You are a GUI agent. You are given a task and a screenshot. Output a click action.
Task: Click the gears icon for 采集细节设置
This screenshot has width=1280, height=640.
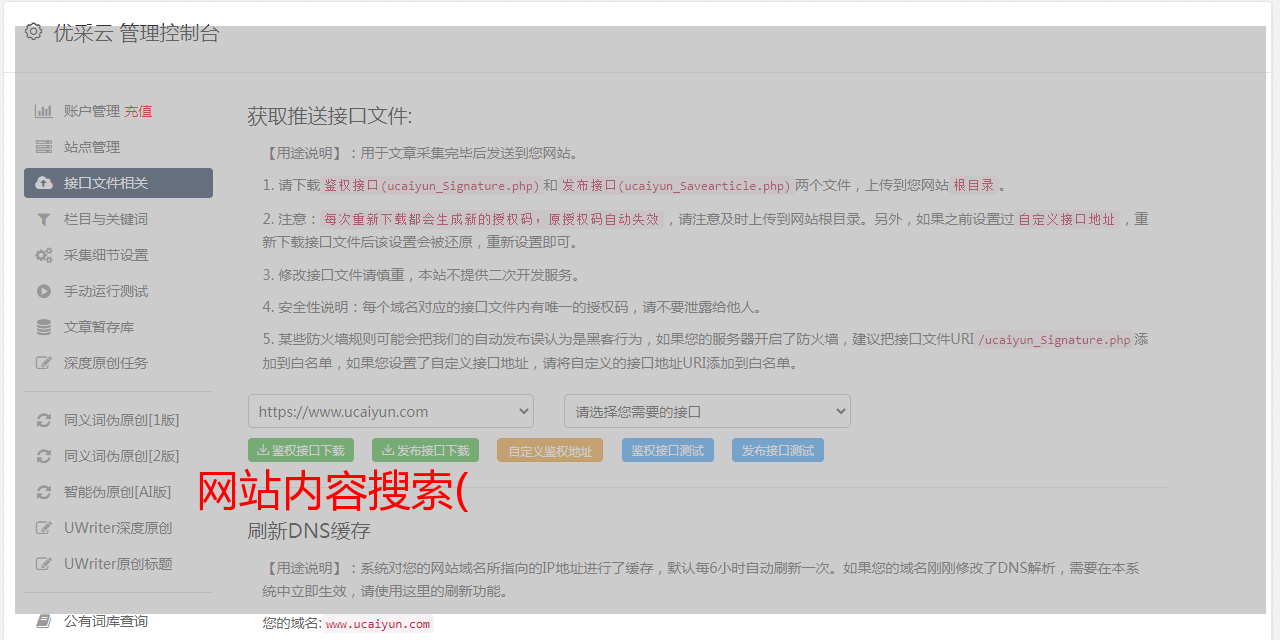pos(44,255)
